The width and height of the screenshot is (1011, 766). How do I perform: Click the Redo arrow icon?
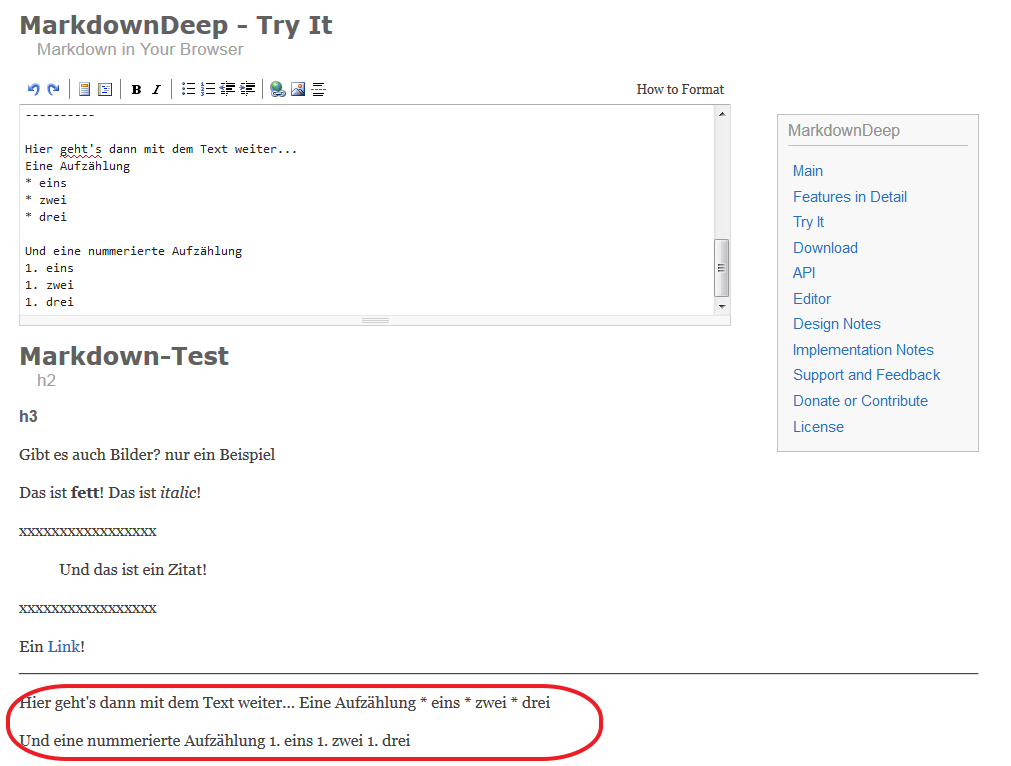coord(54,89)
